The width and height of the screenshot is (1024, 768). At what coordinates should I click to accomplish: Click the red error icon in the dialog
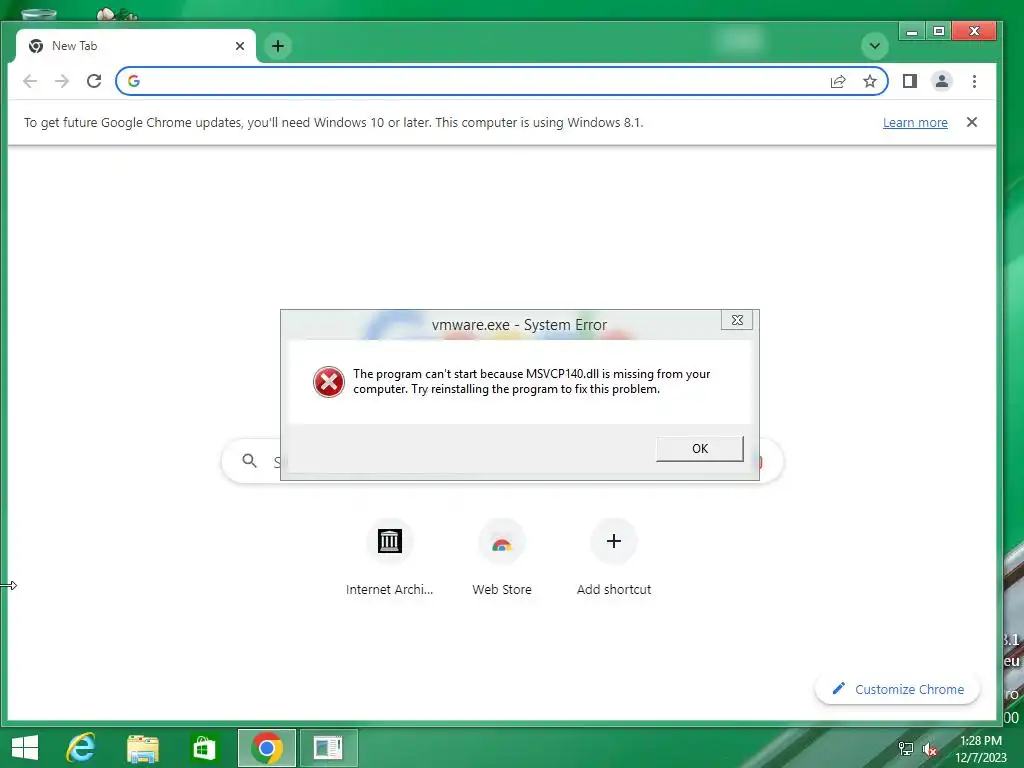pos(328,382)
